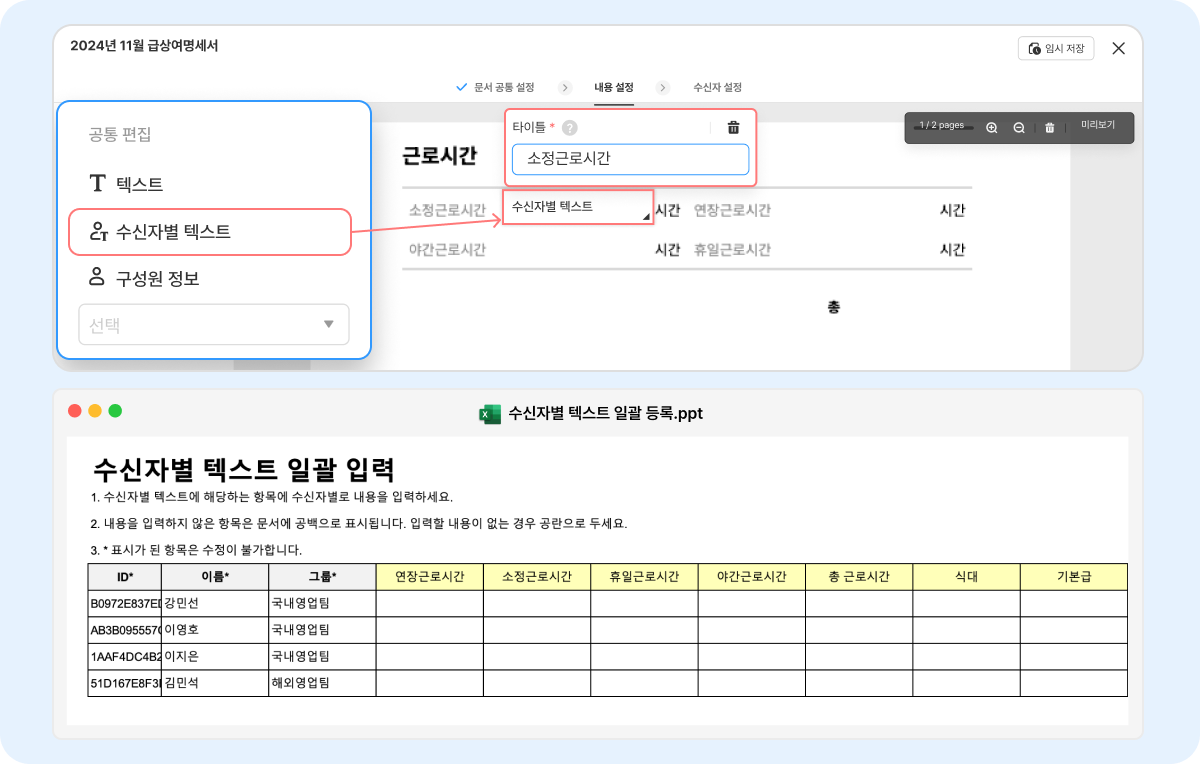Click the T icon beside 텍스트
Screen dimensions: 1200x764
tap(97, 184)
